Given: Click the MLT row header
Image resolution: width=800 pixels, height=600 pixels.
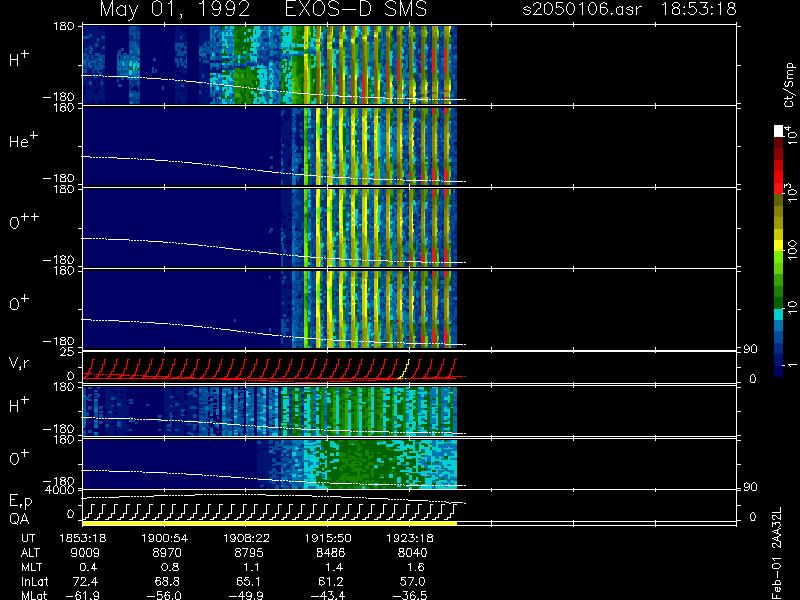Looking at the screenshot, I should pos(31,567).
